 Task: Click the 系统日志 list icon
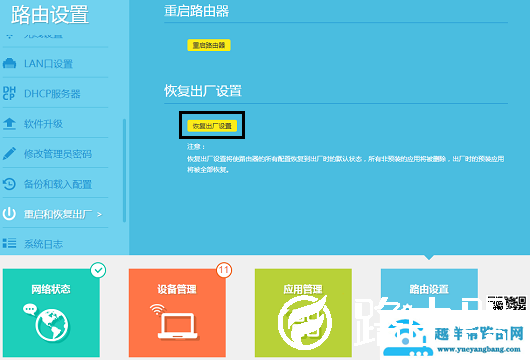pos(9,243)
